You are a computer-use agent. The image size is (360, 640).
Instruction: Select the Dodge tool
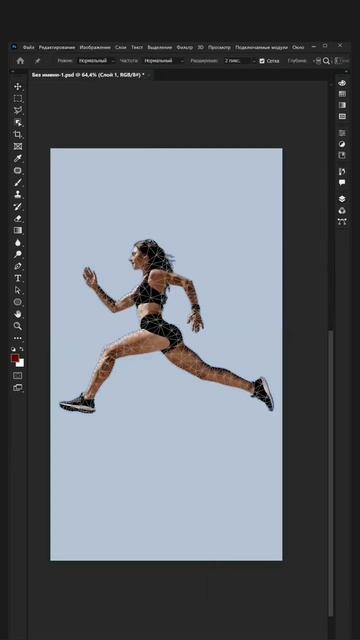click(x=18, y=254)
